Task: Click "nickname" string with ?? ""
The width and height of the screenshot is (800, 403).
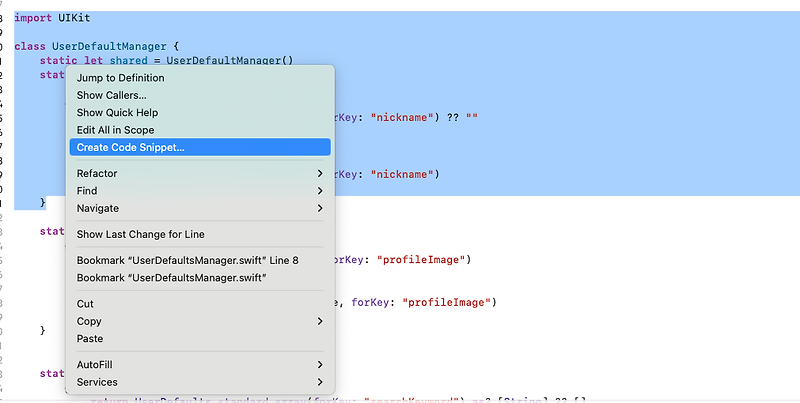Action: [402, 117]
